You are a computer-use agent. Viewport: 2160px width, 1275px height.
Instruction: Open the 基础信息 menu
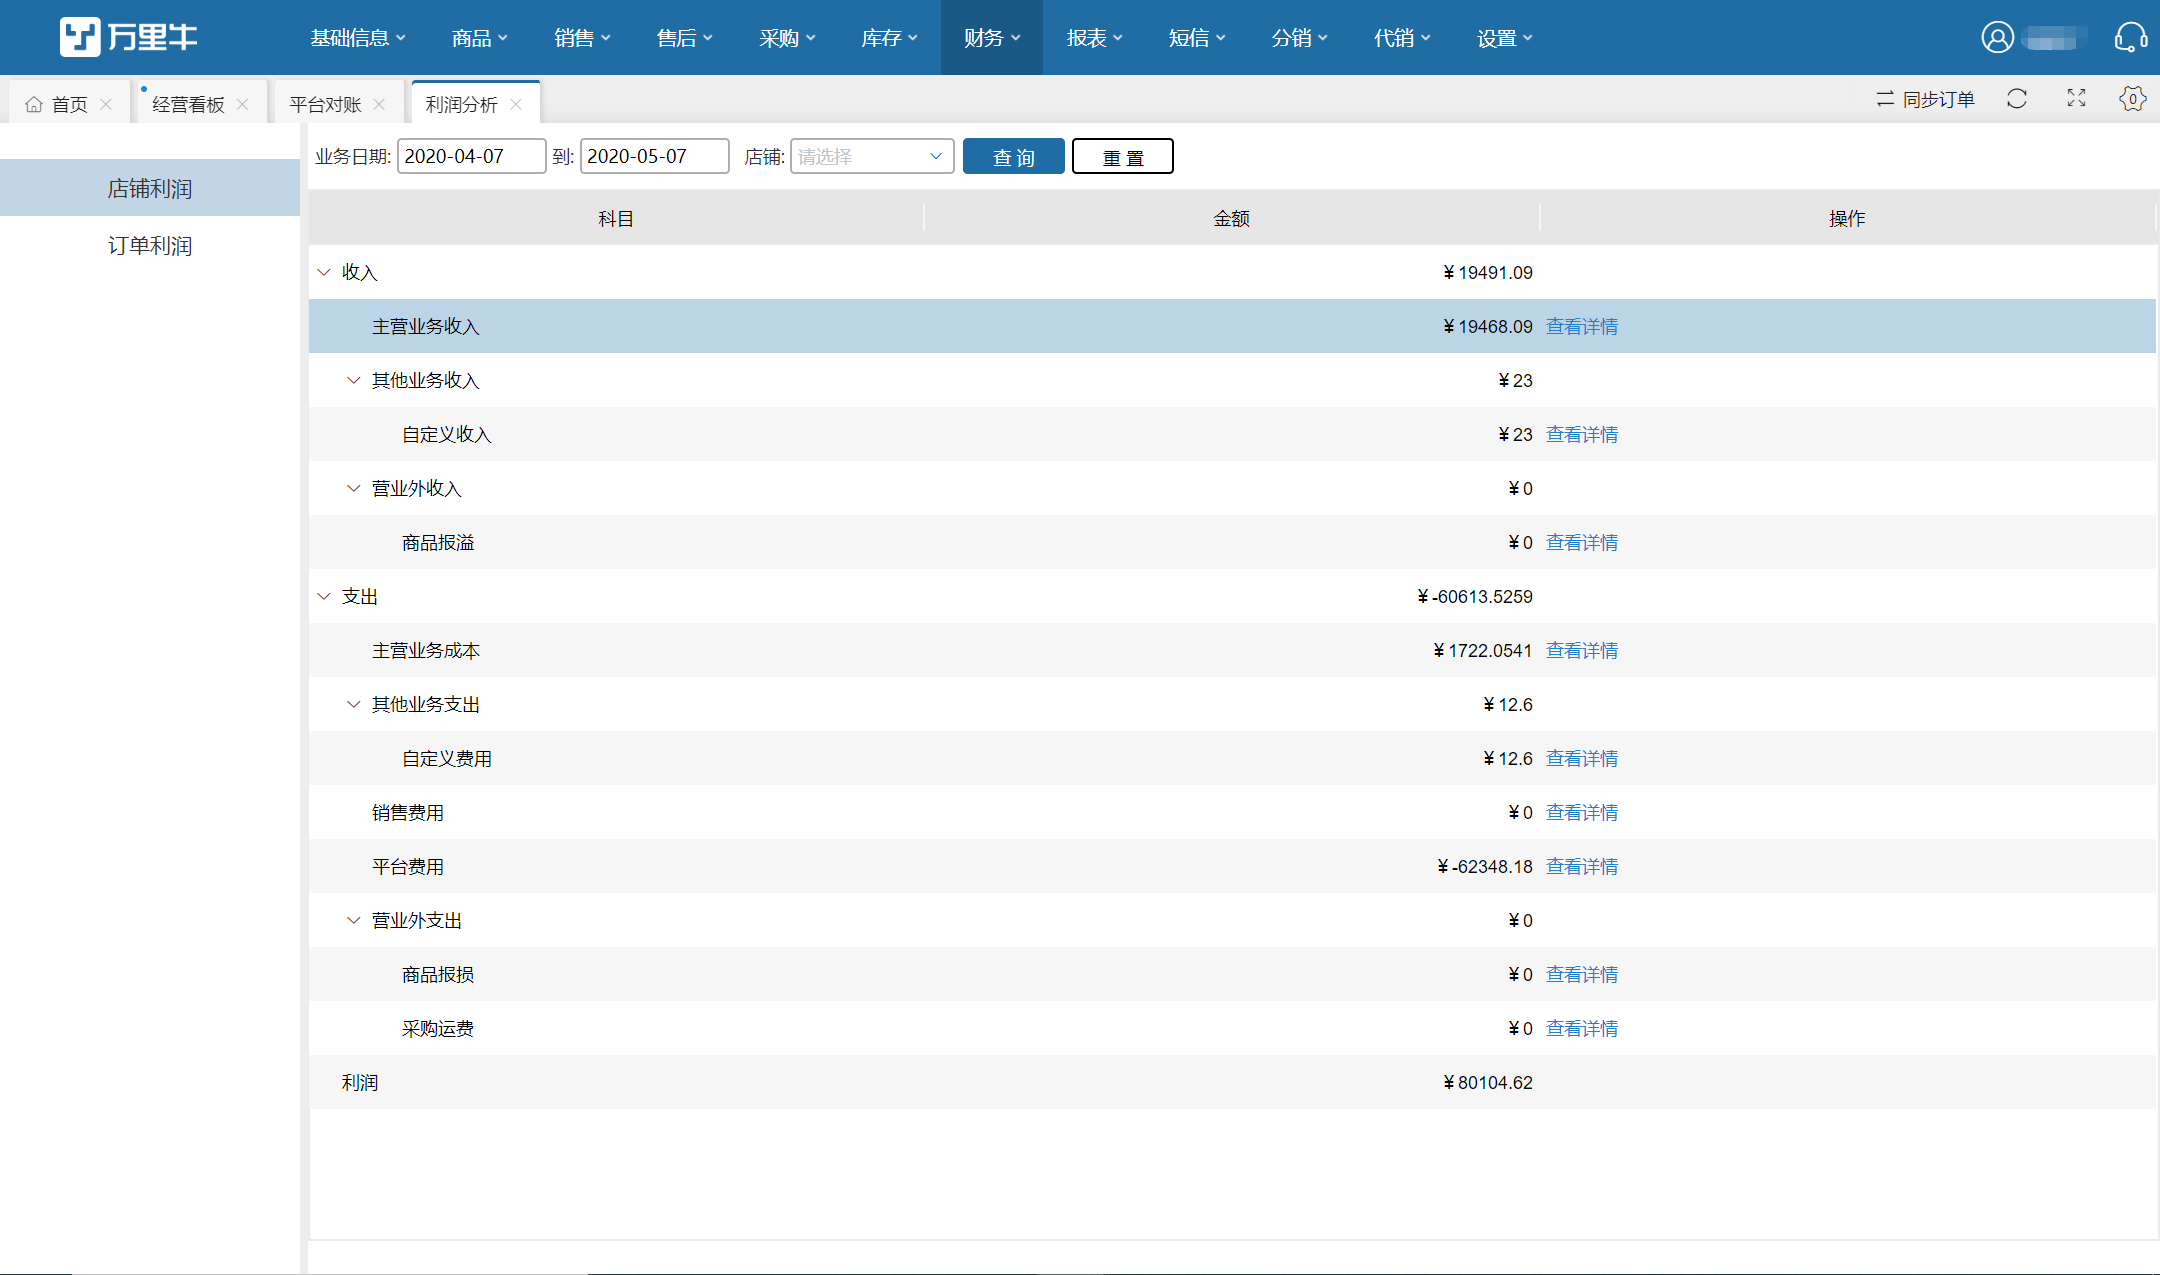point(358,38)
